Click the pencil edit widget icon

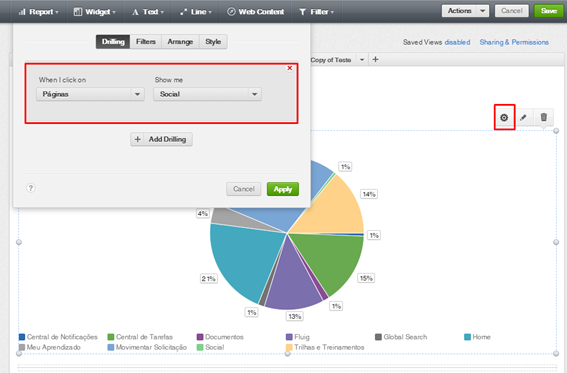pos(523,117)
